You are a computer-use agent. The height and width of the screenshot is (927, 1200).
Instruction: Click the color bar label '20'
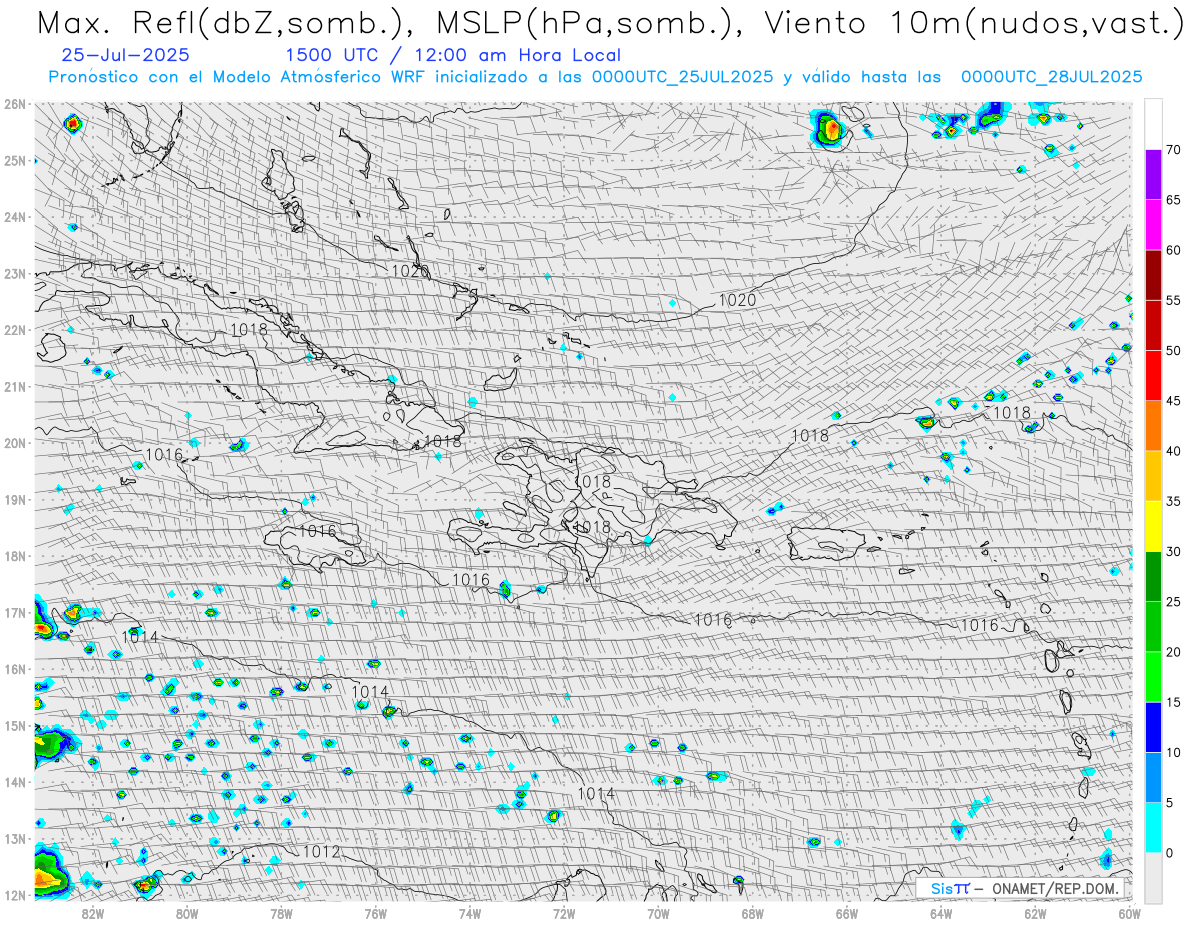tap(1174, 652)
